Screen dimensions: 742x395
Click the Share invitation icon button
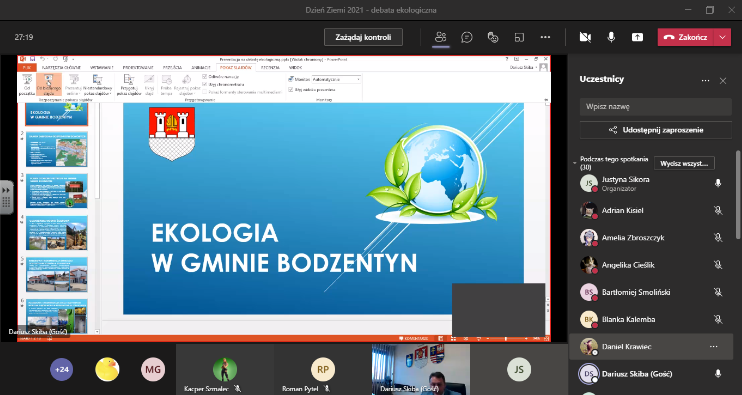pyautogui.click(x=656, y=130)
